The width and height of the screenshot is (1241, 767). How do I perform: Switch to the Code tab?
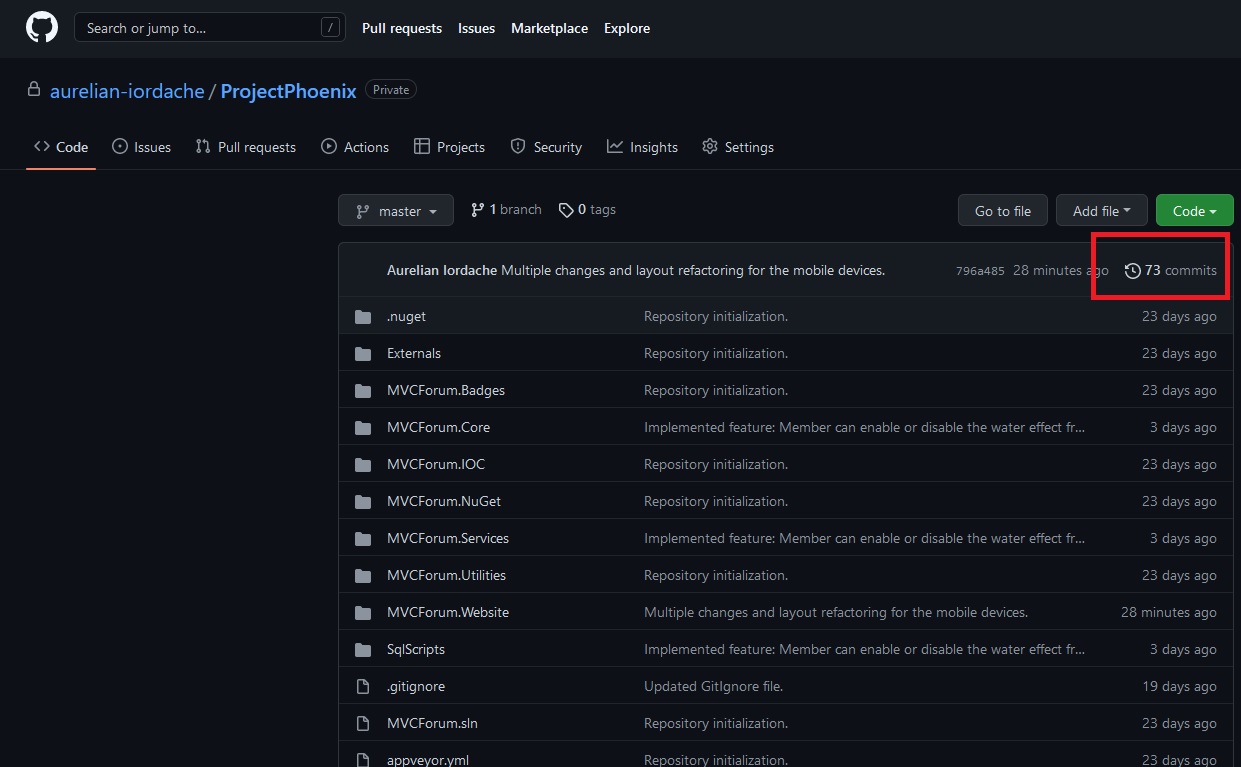tap(61, 147)
